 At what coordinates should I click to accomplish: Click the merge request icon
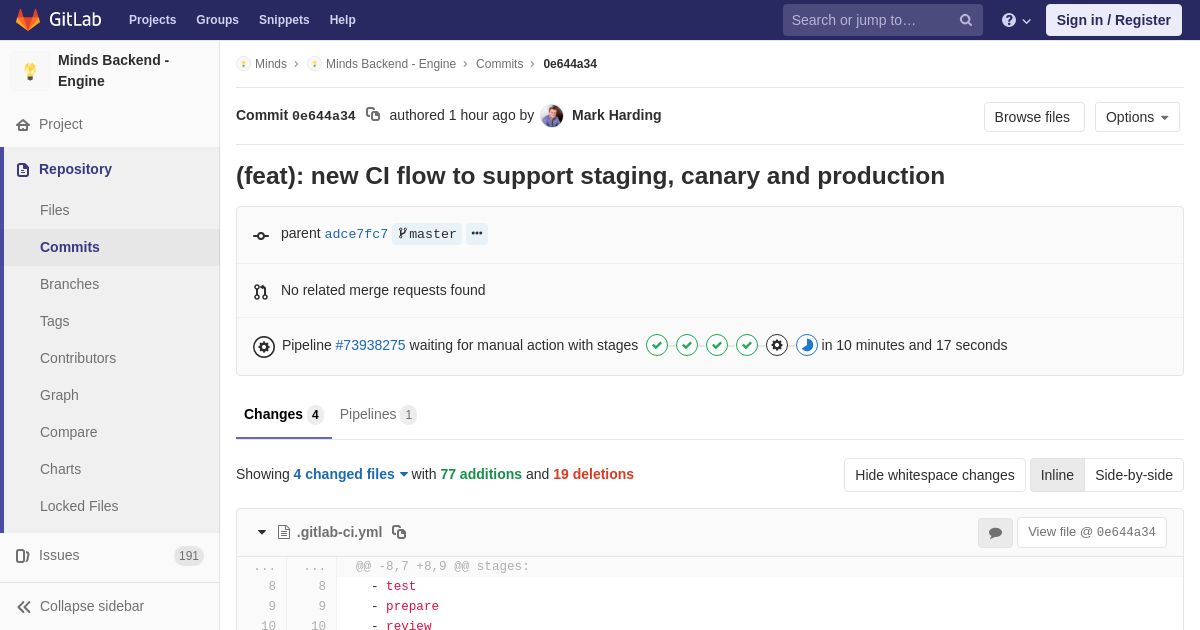261,292
